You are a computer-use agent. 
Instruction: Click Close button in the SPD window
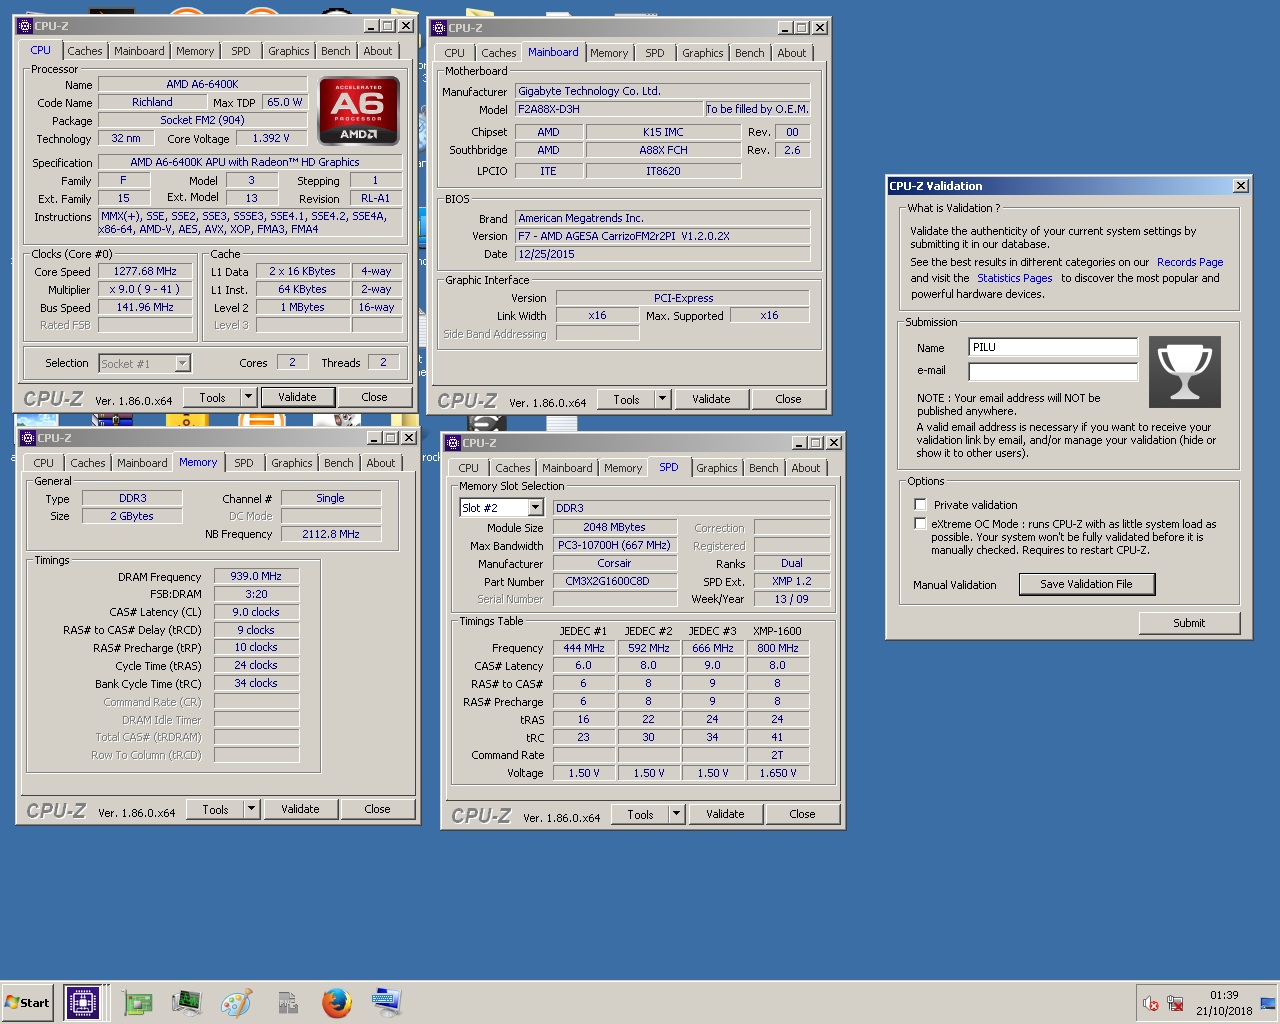pyautogui.click(x=802, y=814)
